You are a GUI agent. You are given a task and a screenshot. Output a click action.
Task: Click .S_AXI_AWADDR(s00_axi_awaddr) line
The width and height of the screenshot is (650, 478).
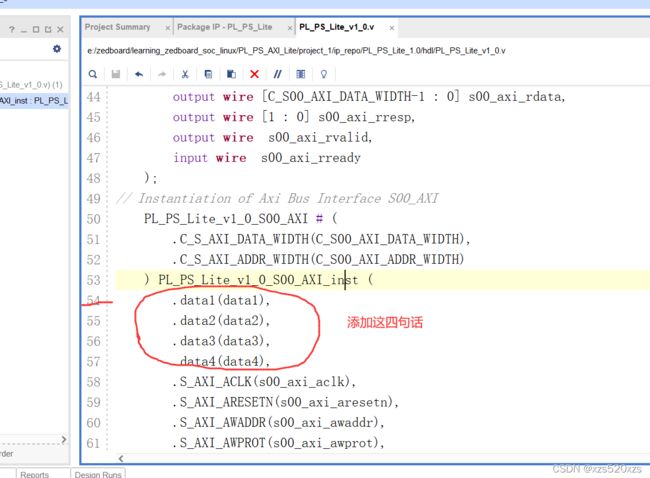click(278, 422)
